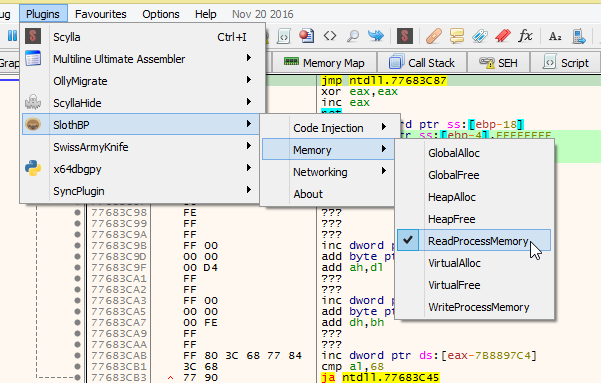
Task: Toggle the VirtualAlloc breakpoint entry
Action: pyautogui.click(x=474, y=263)
